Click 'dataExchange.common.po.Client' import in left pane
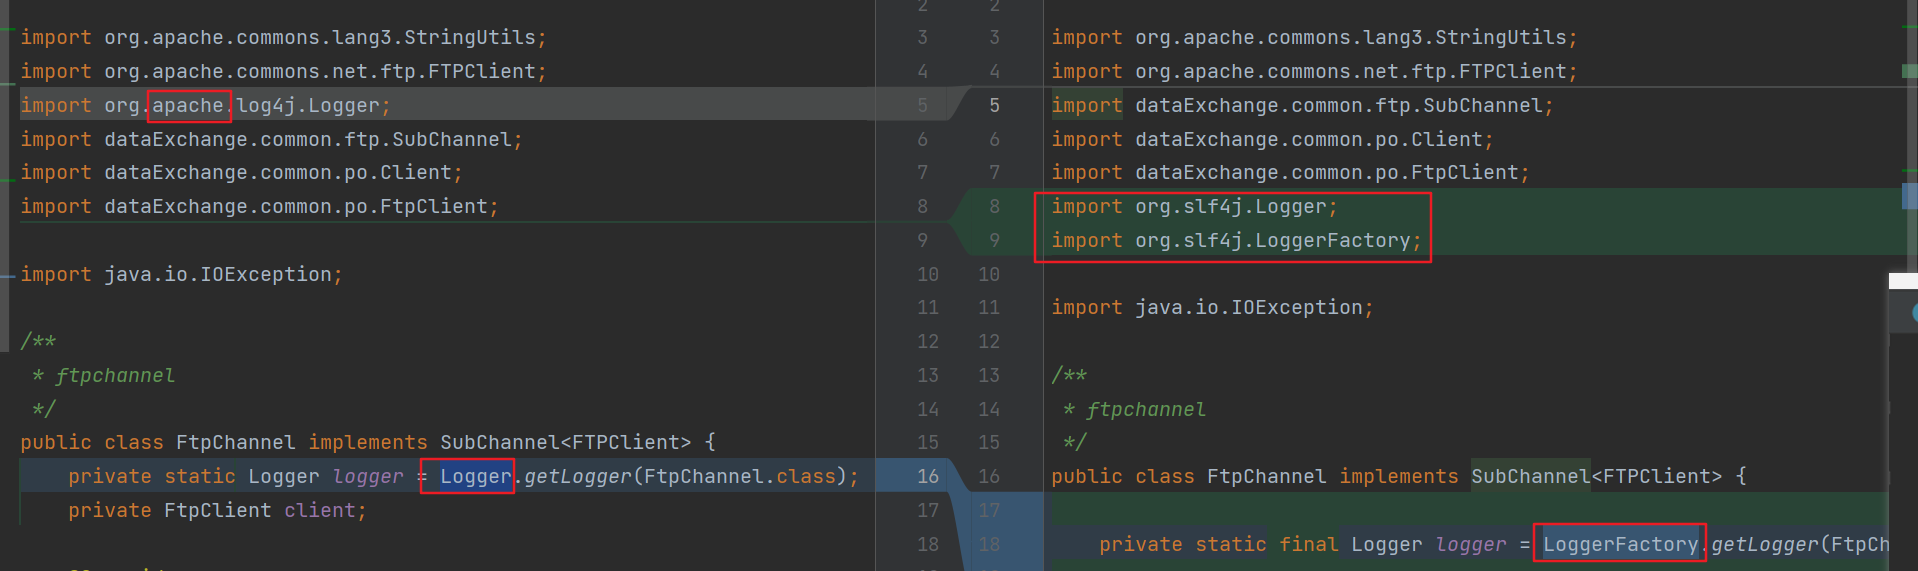The image size is (1918, 571). (x=241, y=172)
